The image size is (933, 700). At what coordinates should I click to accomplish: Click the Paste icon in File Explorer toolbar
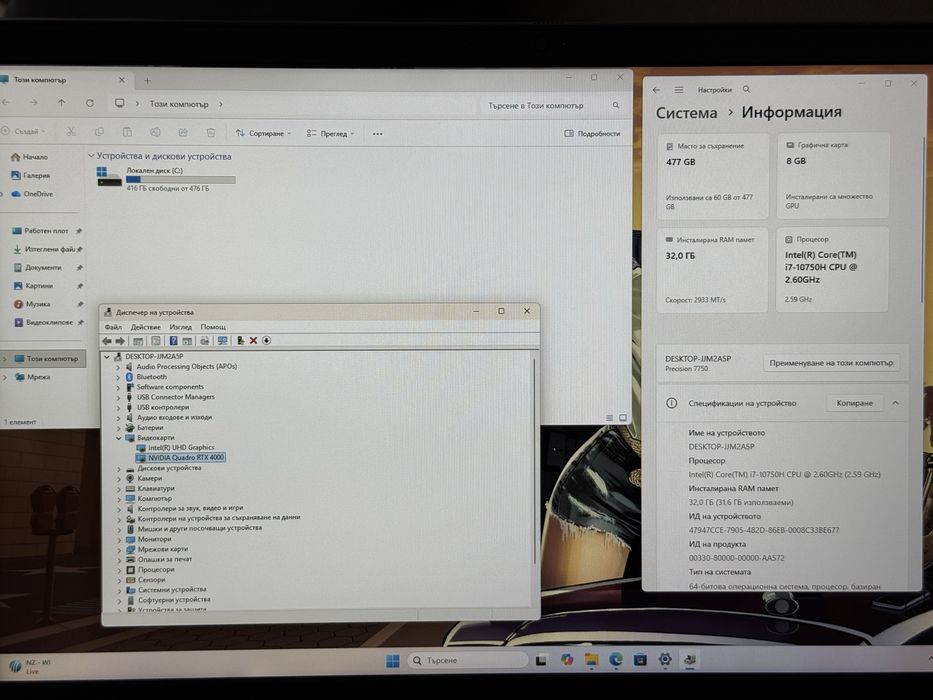[127, 132]
